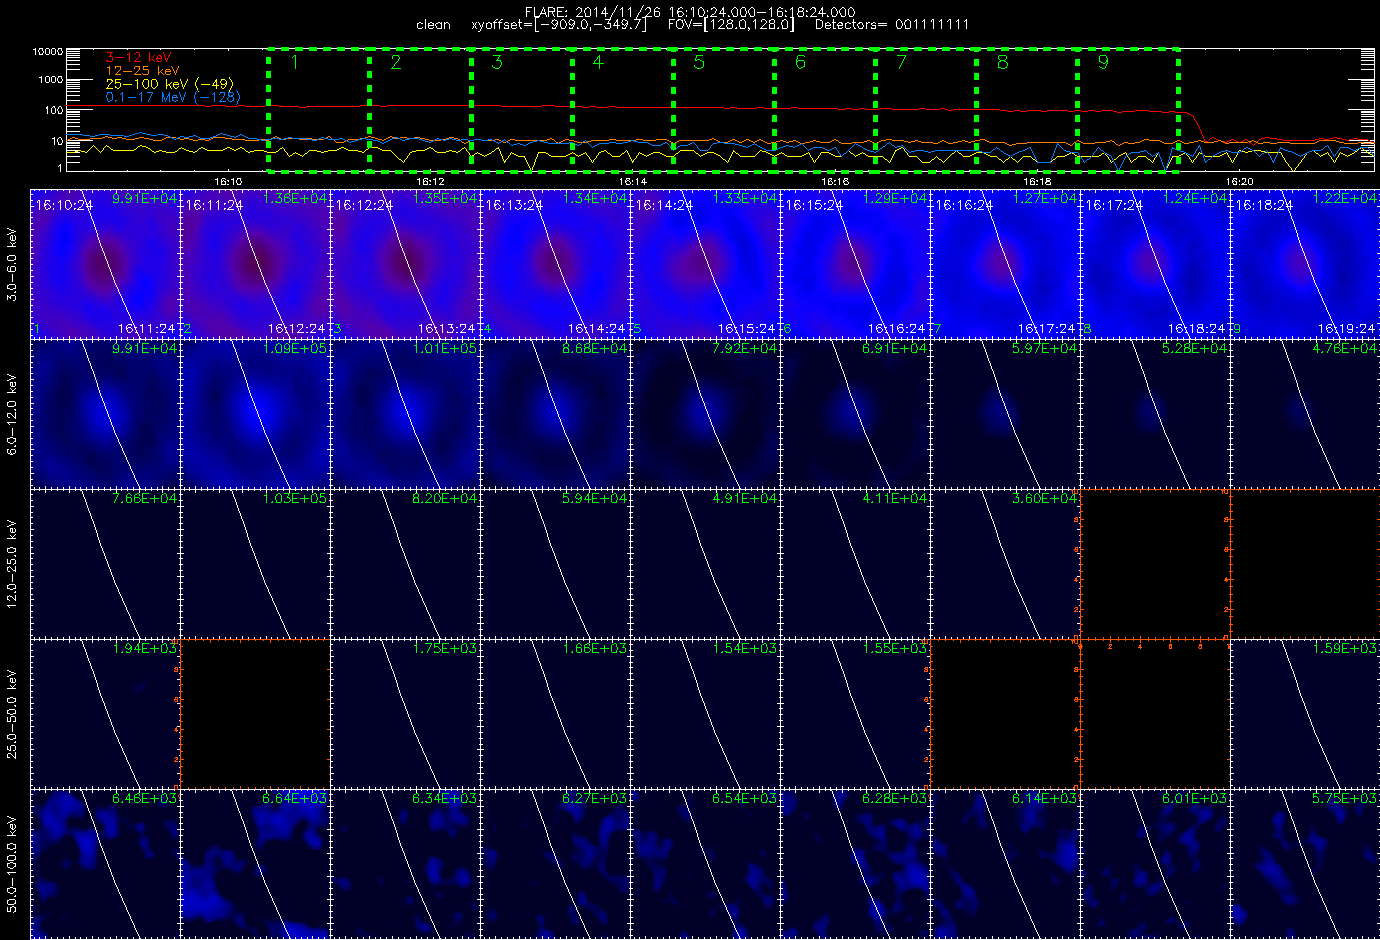
Task: Click the 7.92E+04 peak value label
Action: (745, 349)
